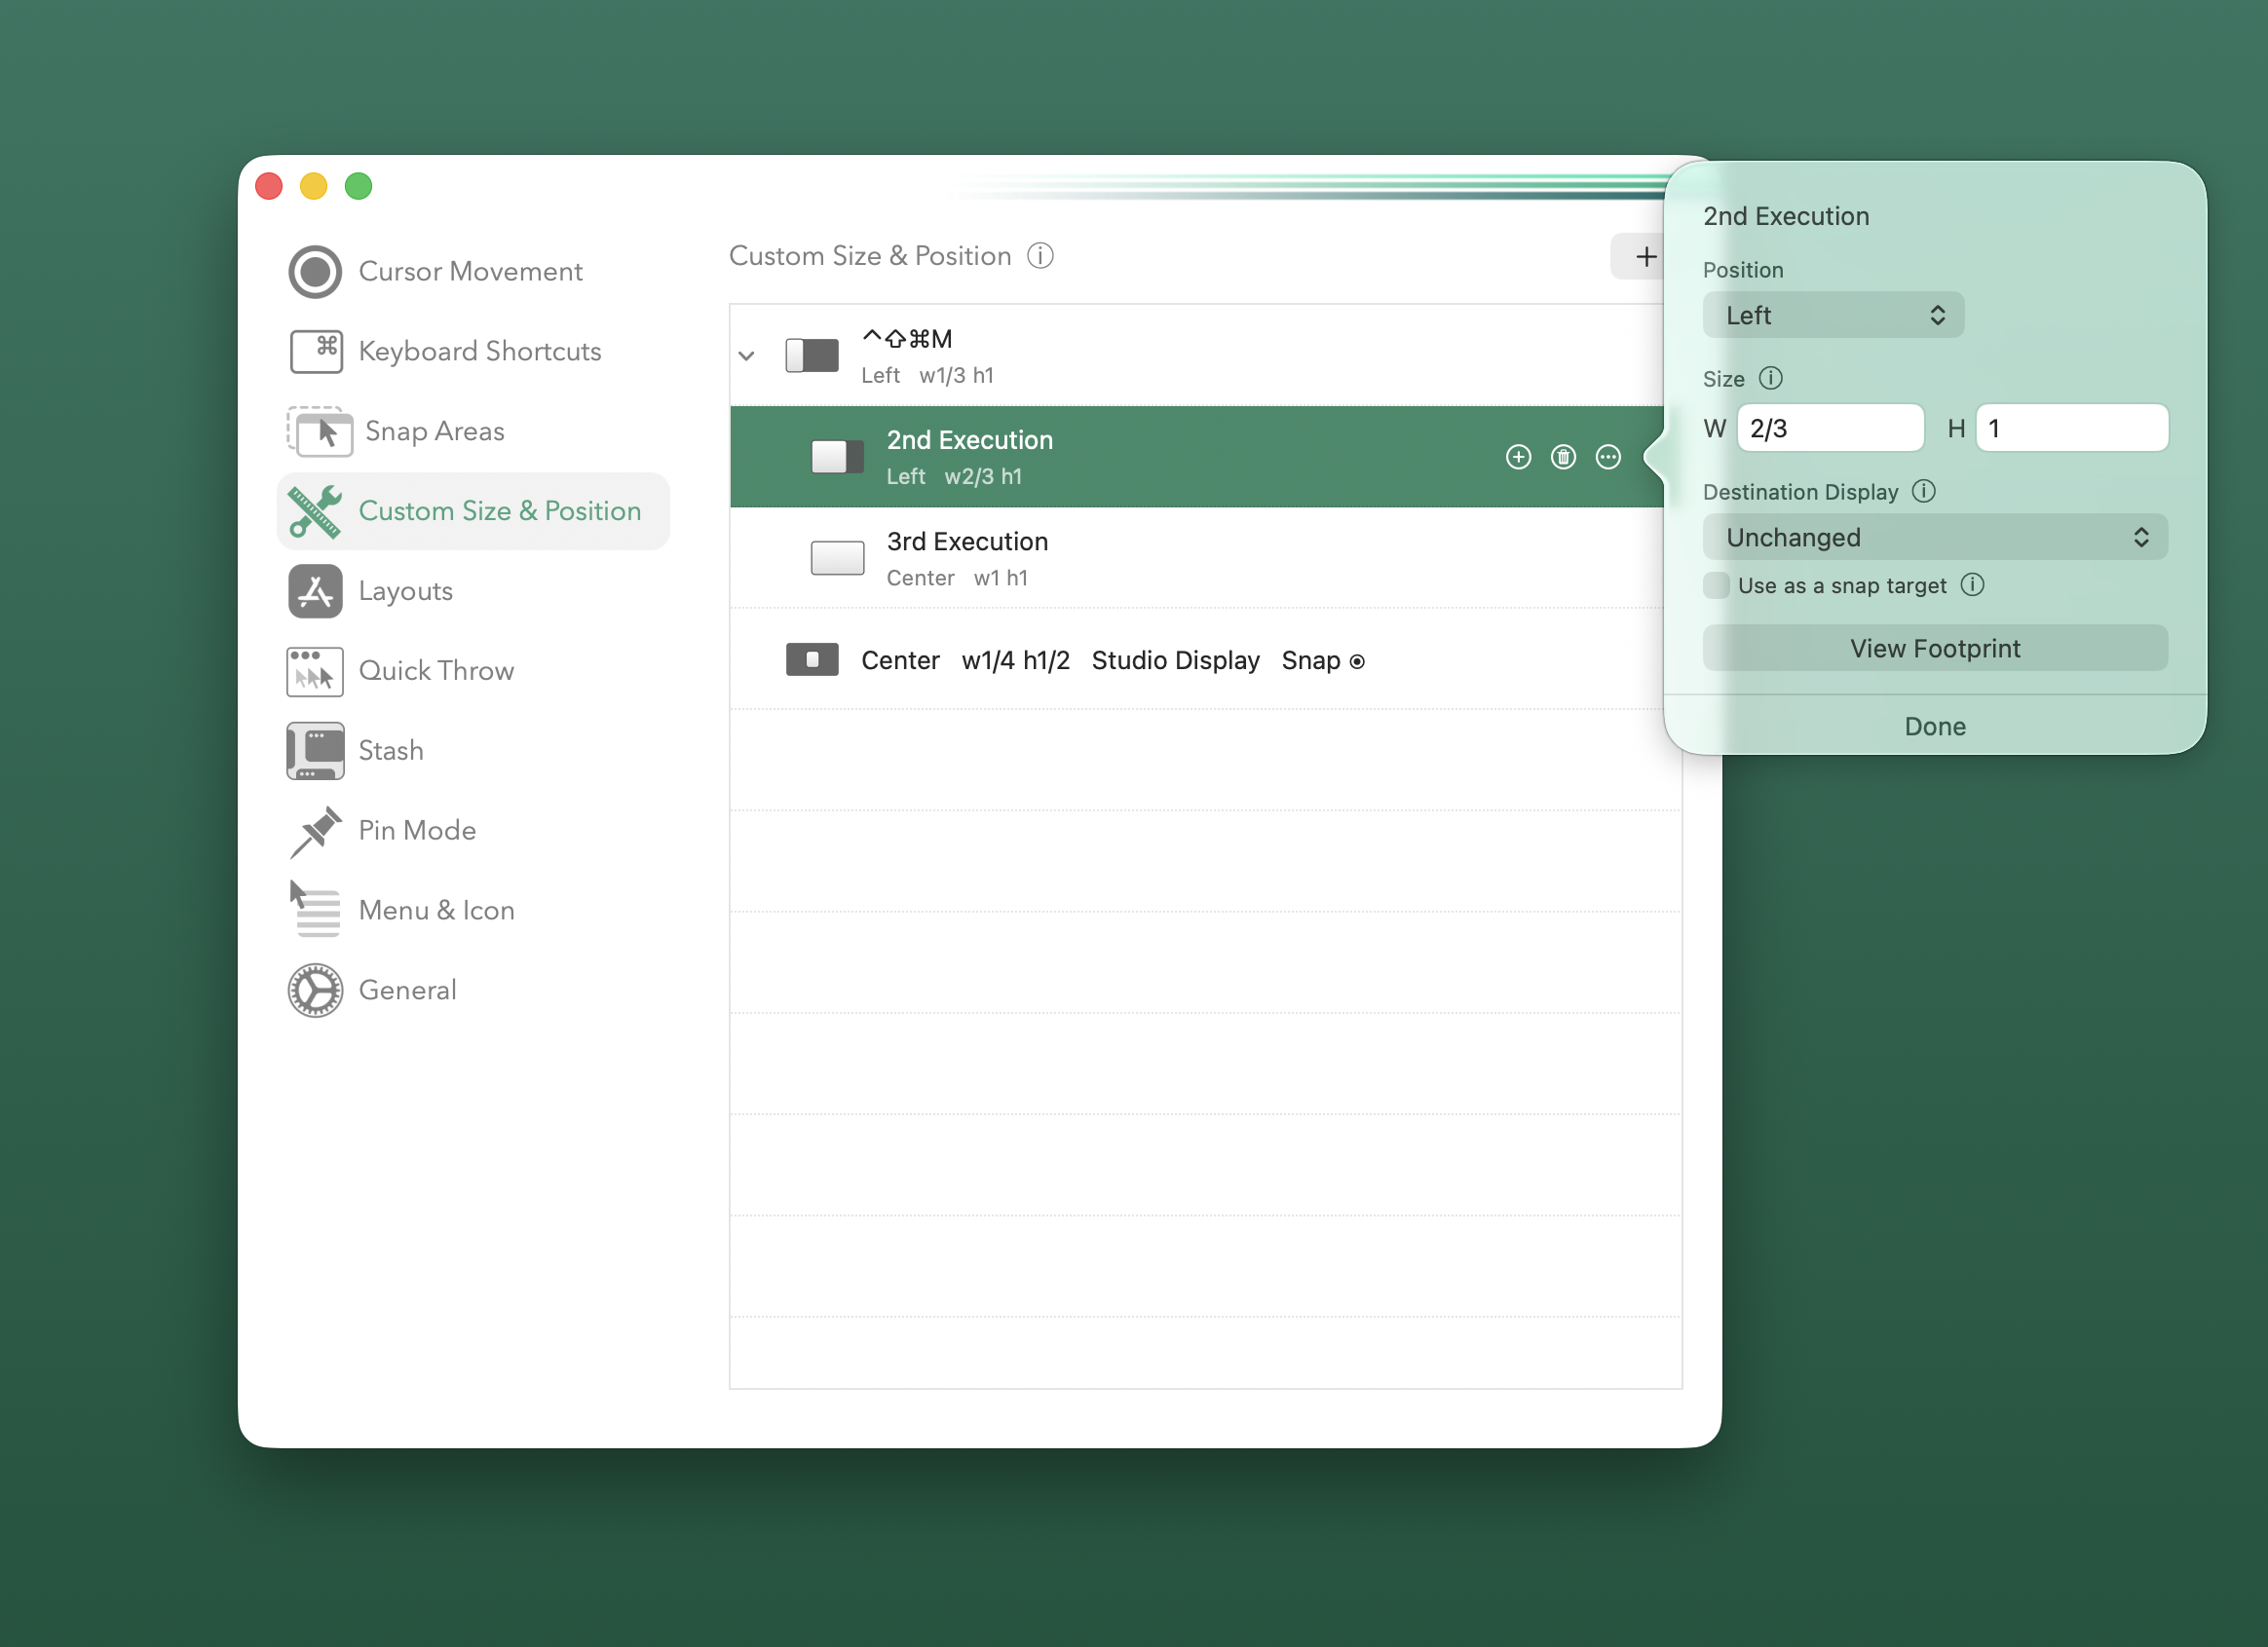Image resolution: width=2268 pixels, height=1647 pixels.
Task: Collapse the ^⇧⌘M shortcut group chevron
Action: (x=746, y=356)
